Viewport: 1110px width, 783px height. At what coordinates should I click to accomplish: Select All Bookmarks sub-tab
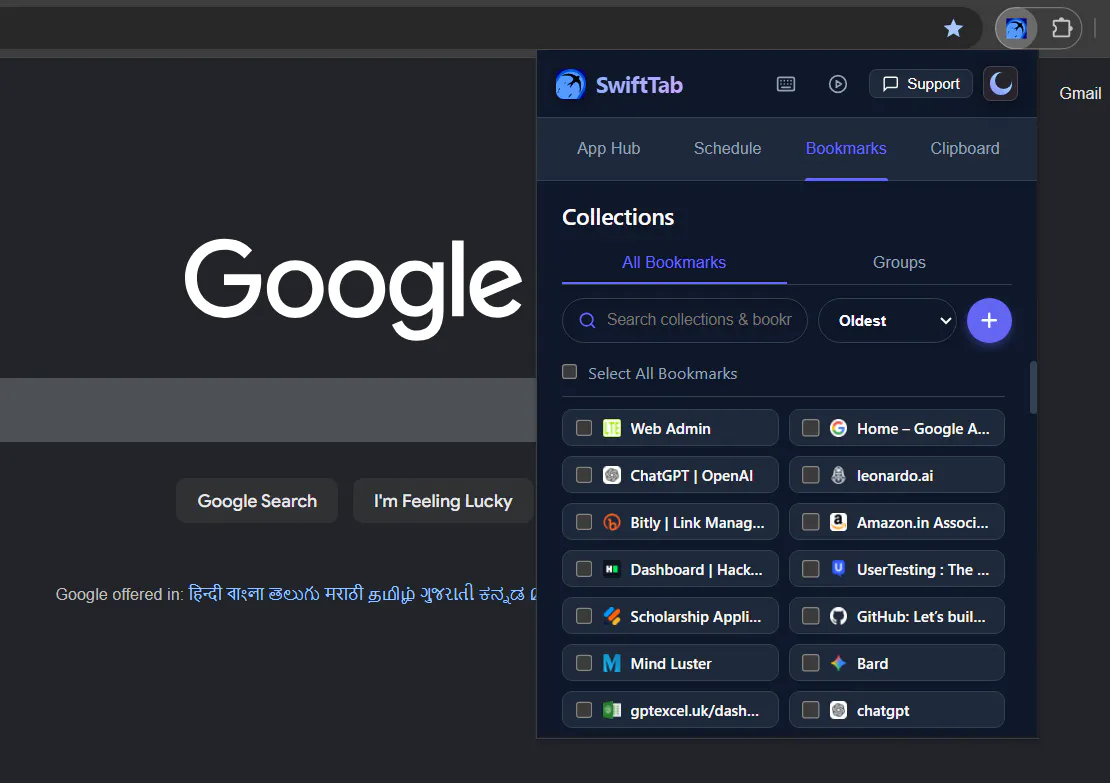pyautogui.click(x=674, y=263)
